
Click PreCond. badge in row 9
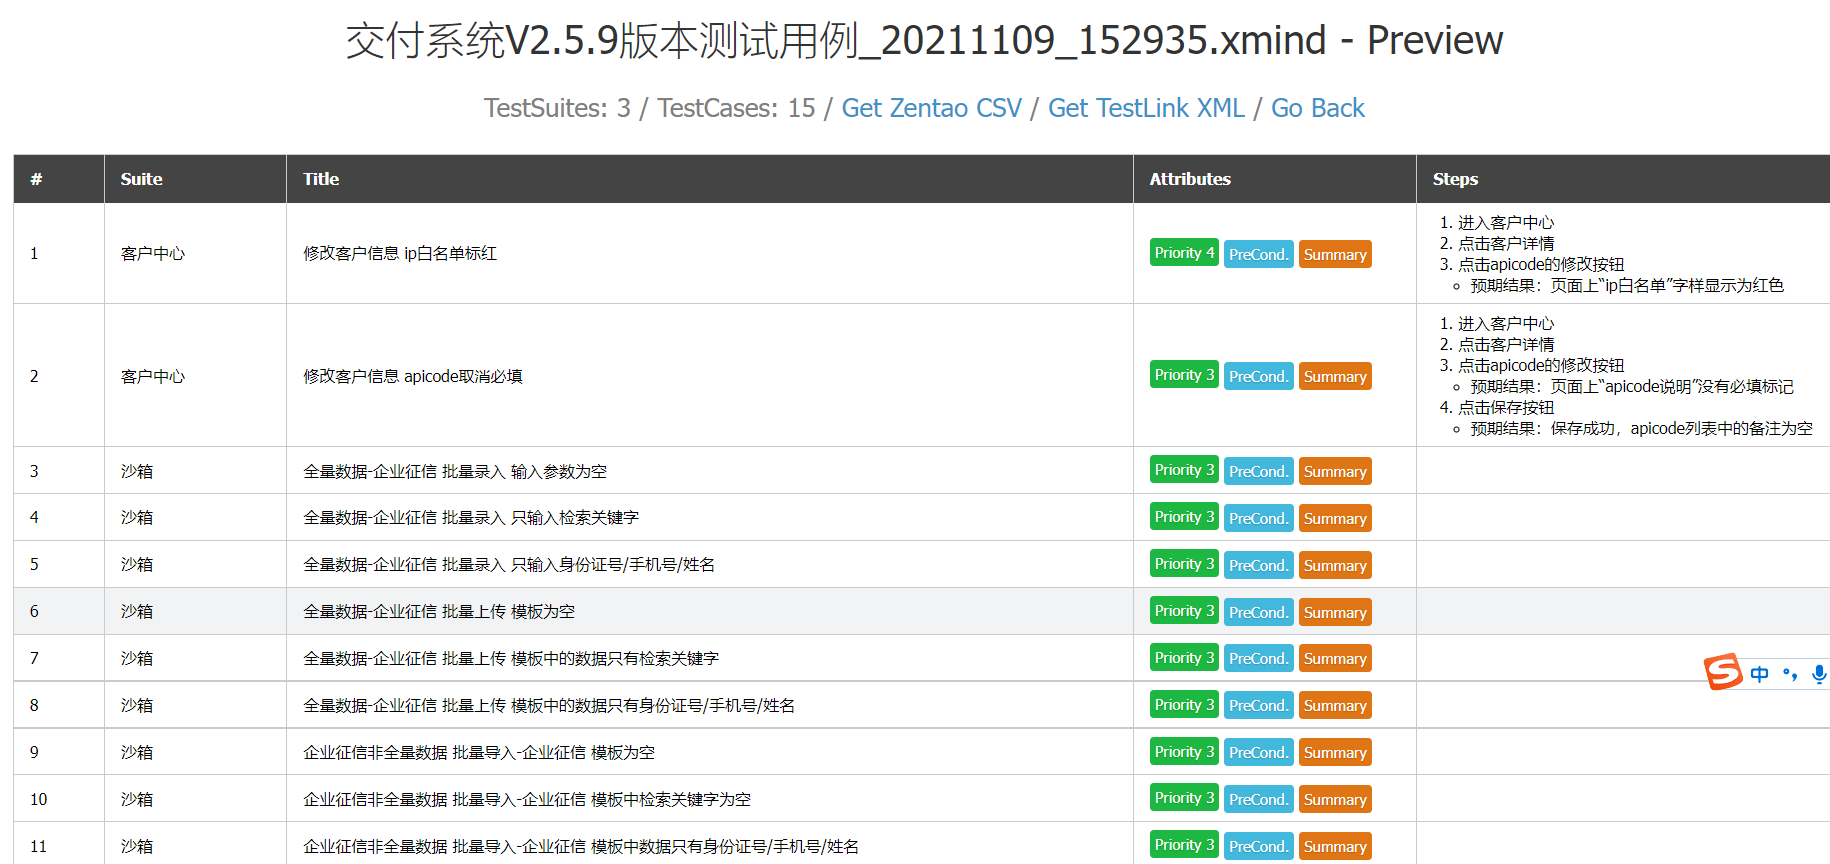1259,752
